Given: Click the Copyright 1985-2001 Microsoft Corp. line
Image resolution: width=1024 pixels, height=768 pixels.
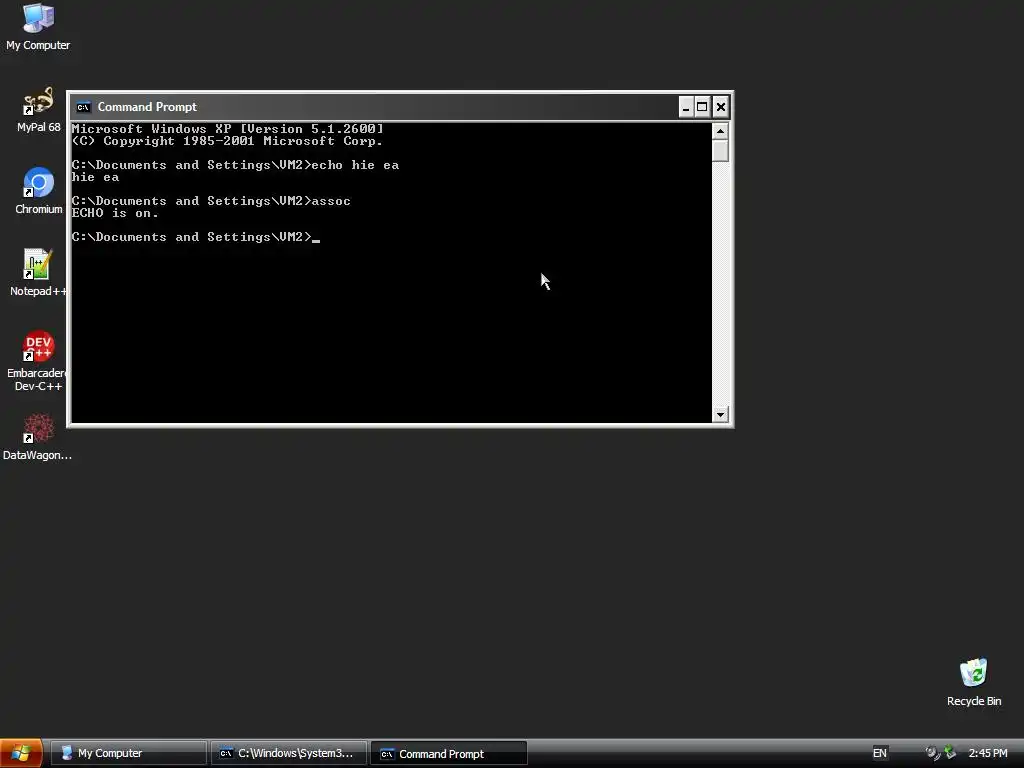Looking at the screenshot, I should (227, 141).
